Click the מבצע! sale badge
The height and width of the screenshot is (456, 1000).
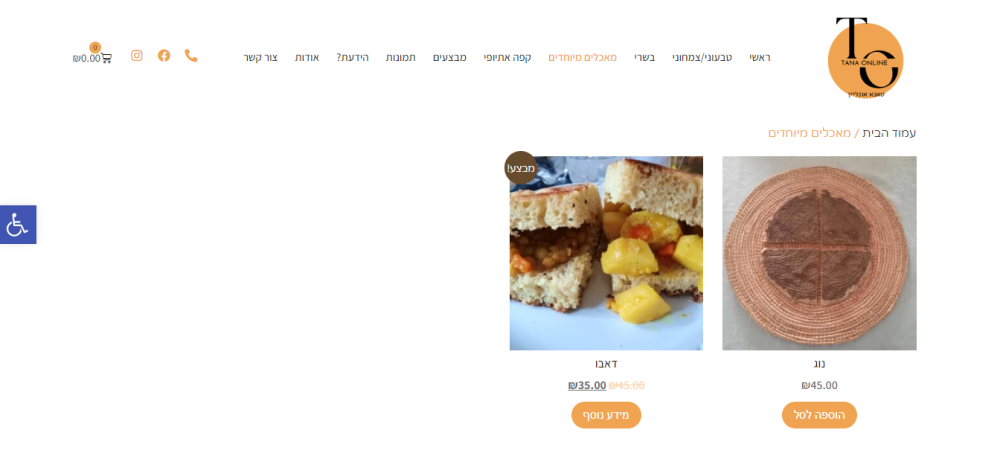point(520,168)
